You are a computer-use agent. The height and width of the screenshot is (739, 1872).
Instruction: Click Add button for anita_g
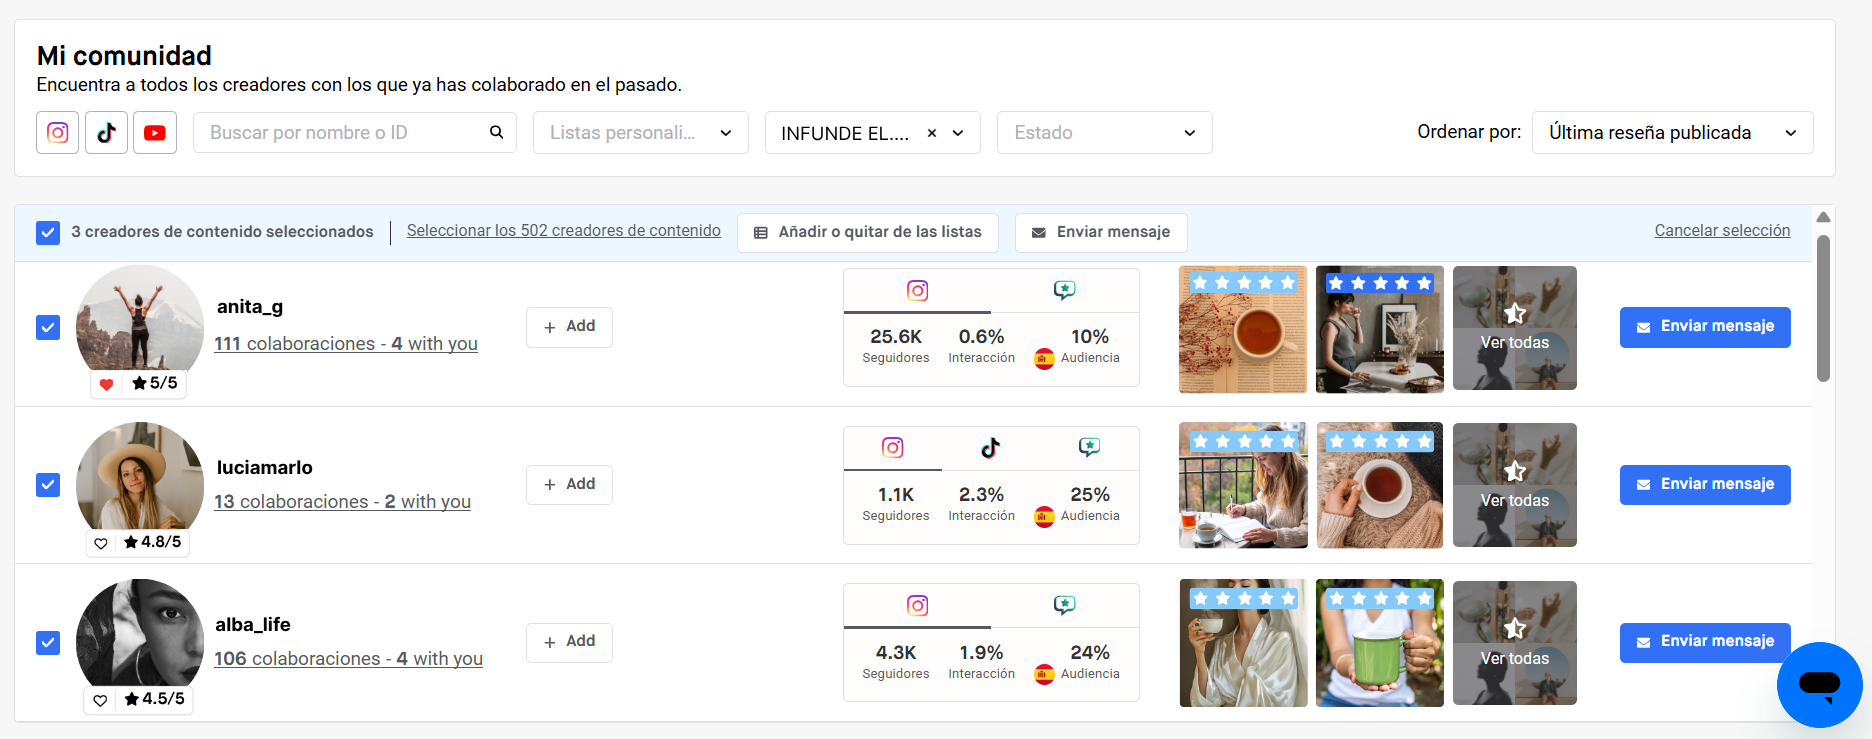tap(569, 327)
